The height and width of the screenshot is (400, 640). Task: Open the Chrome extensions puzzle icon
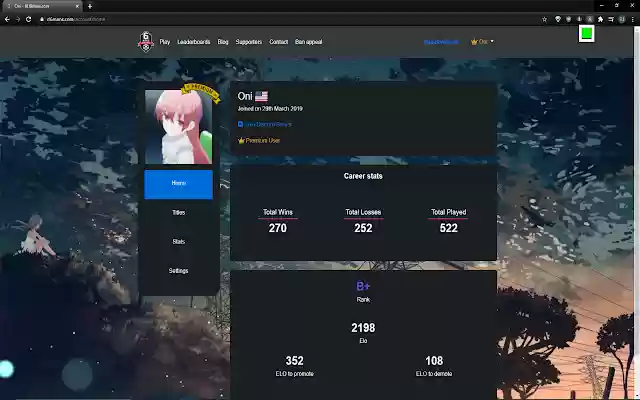(x=600, y=19)
